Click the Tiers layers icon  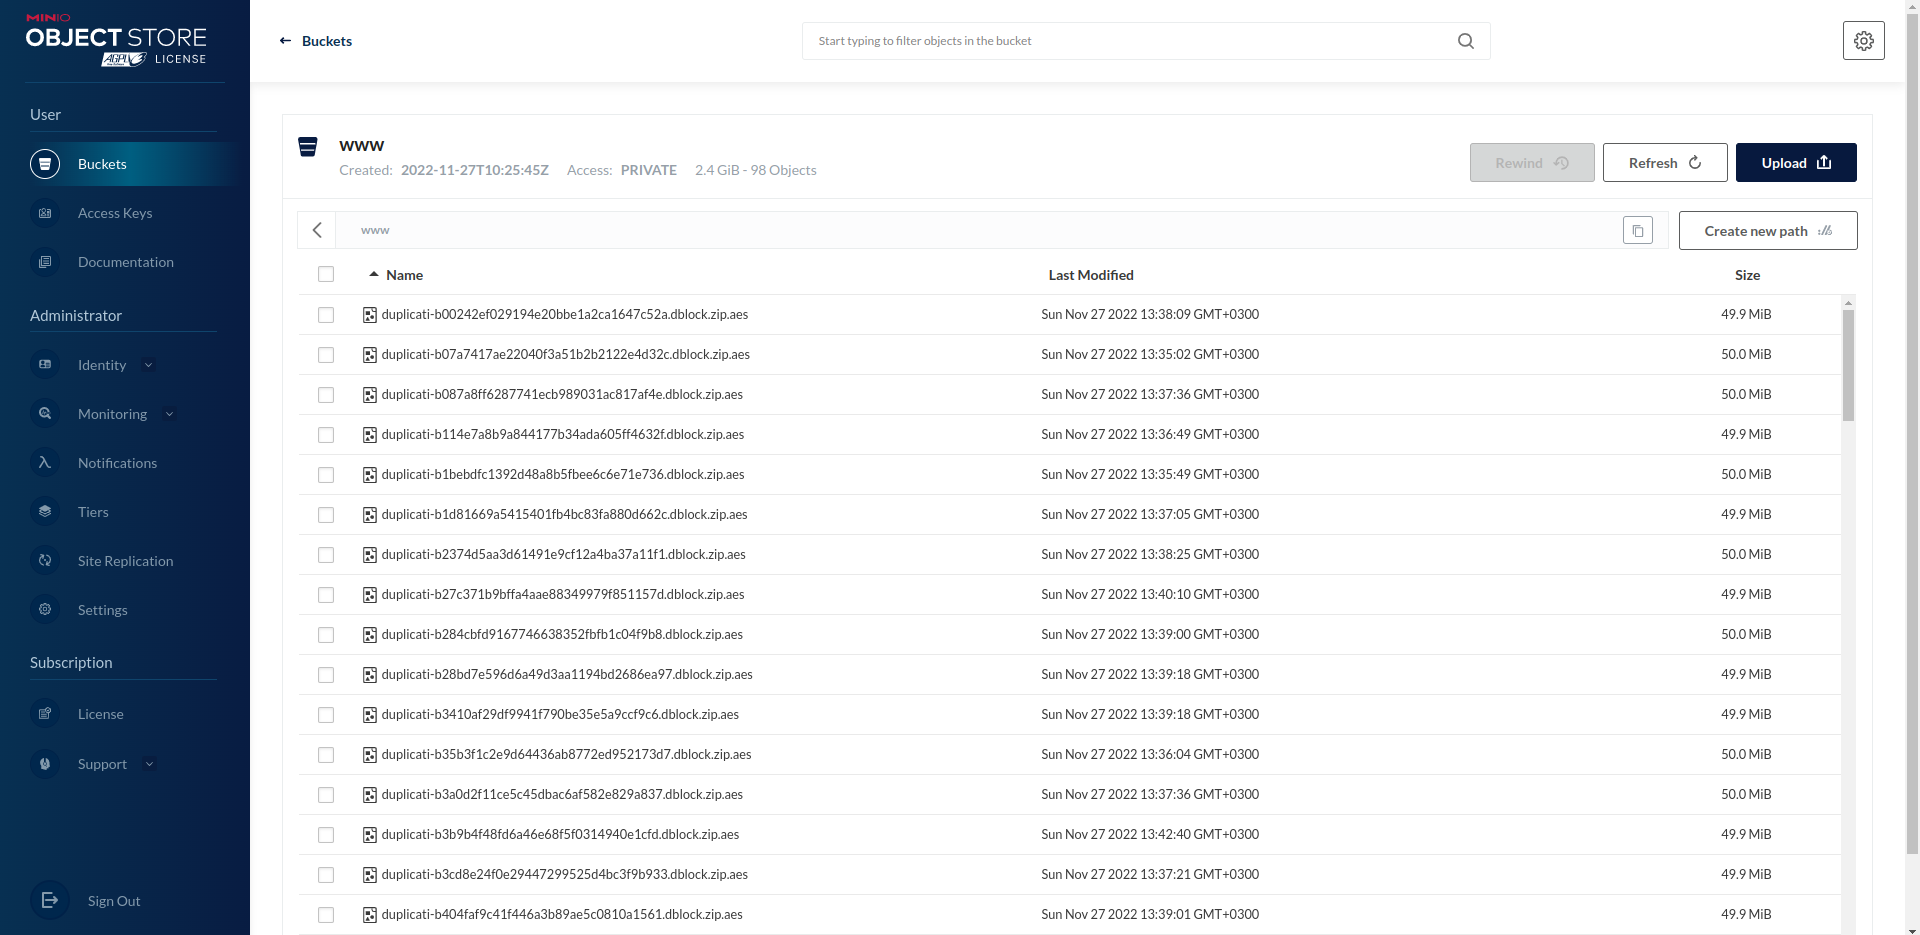[45, 512]
